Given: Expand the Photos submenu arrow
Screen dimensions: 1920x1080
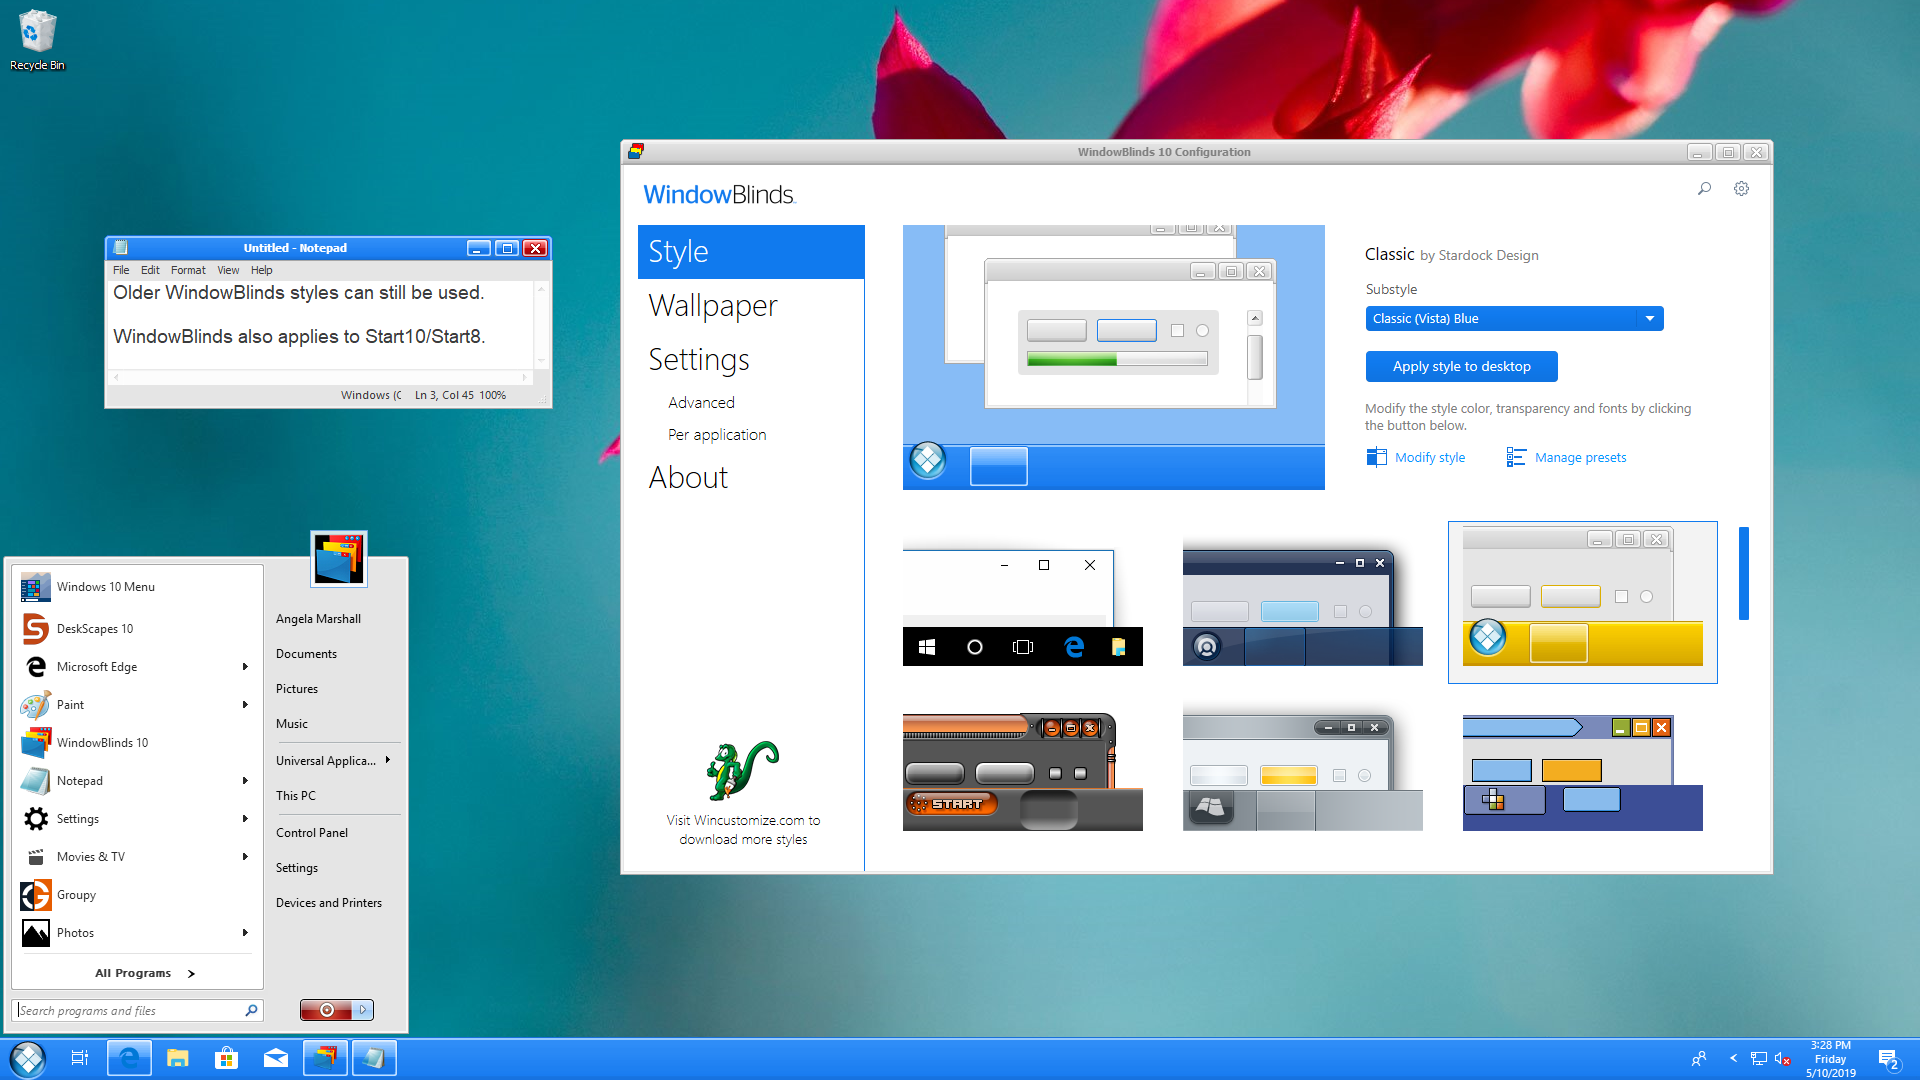Looking at the screenshot, I should [245, 934].
